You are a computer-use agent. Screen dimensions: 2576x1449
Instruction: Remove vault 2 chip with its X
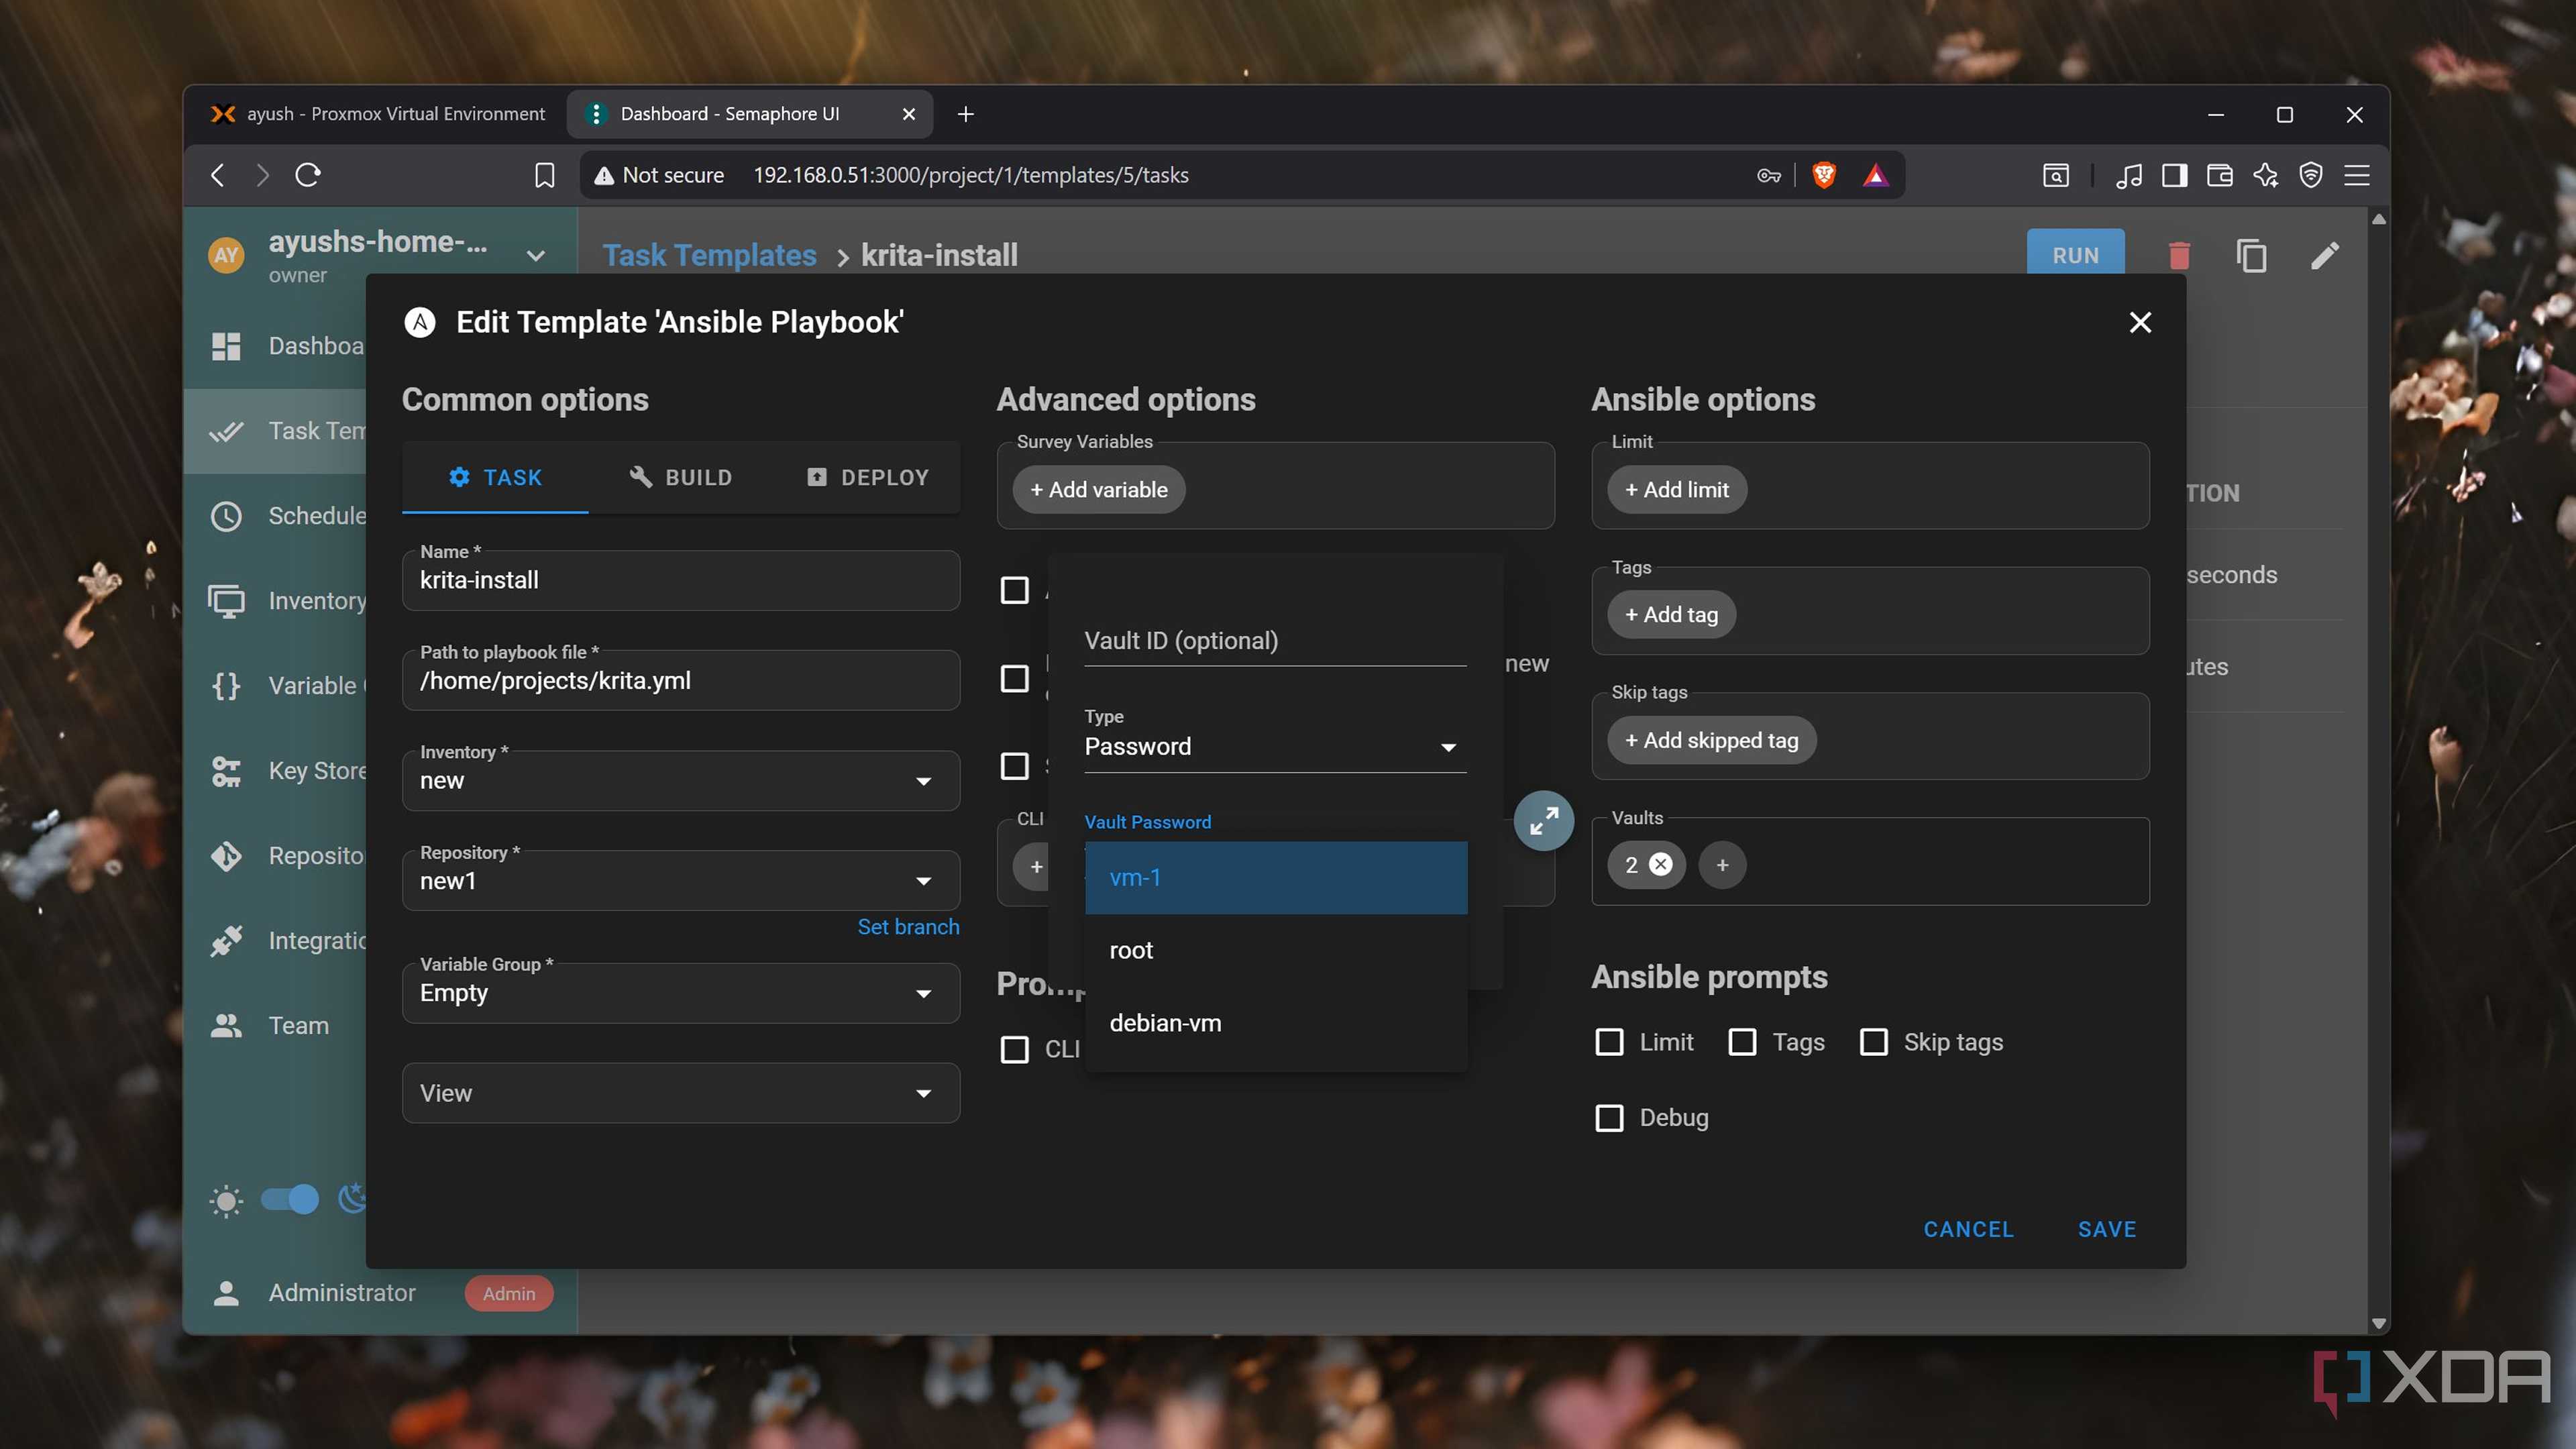(x=1660, y=864)
